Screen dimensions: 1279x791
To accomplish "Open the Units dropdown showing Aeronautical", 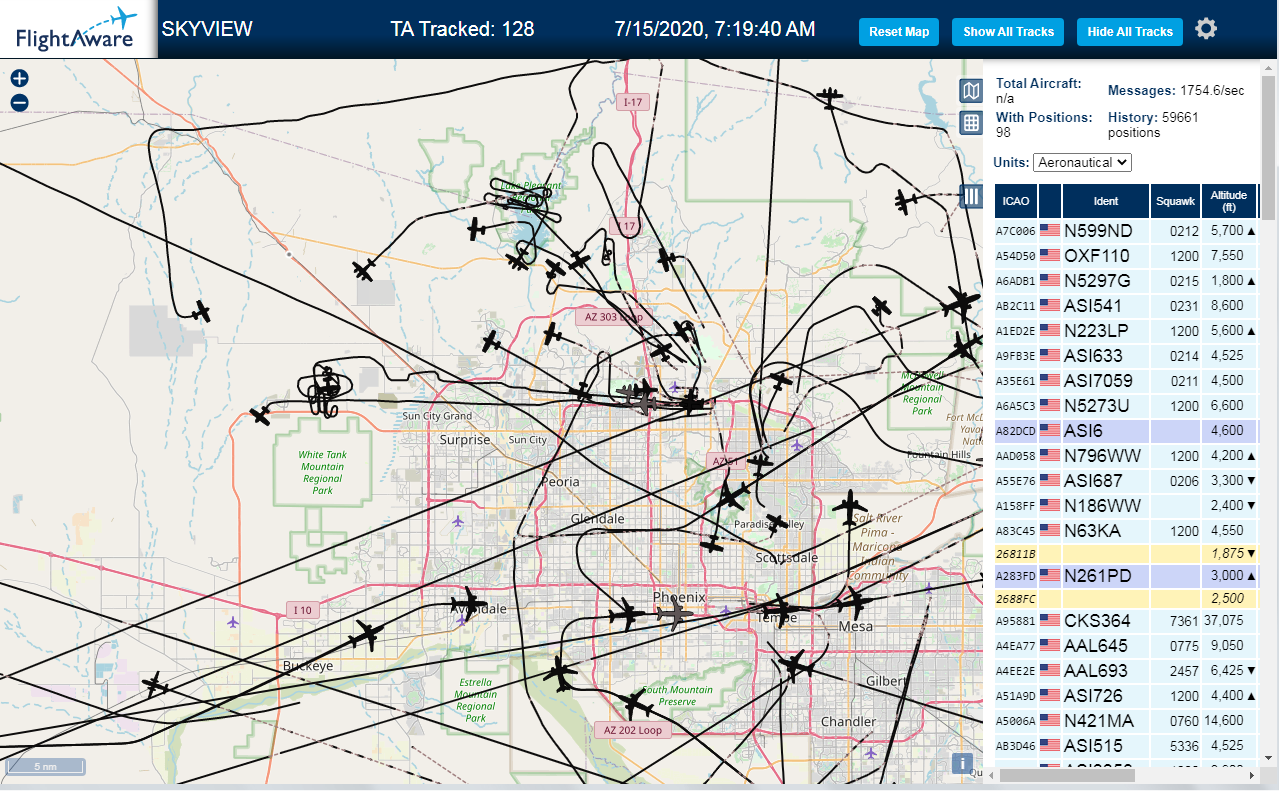I will [x=1082, y=162].
